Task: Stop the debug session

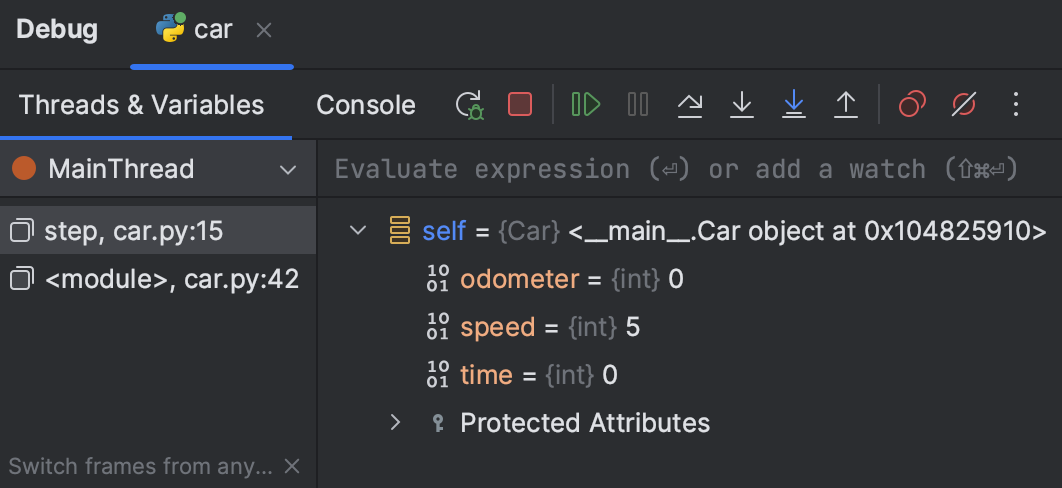Action: pos(520,104)
